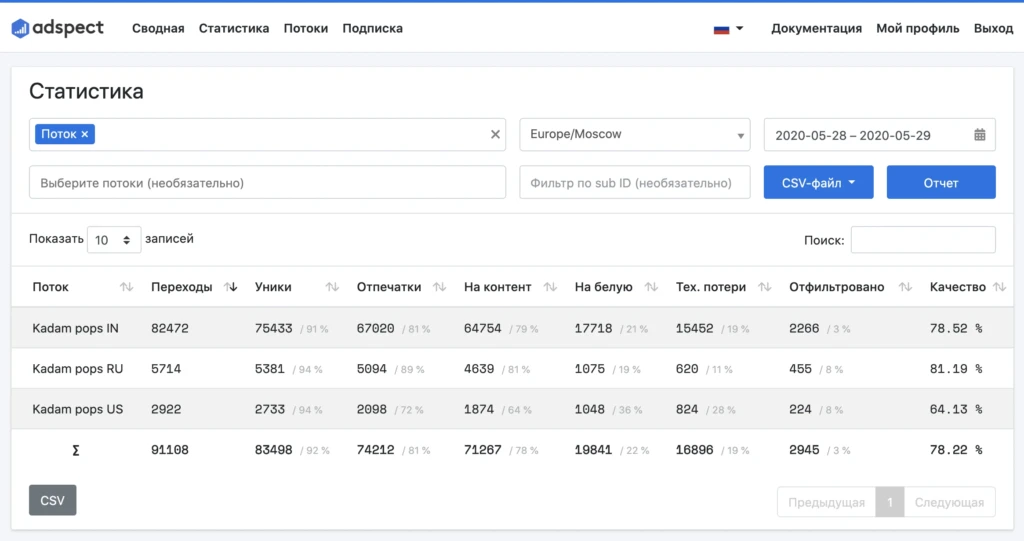Open the Сводная menu item
1024x541 pixels.
click(x=158, y=28)
